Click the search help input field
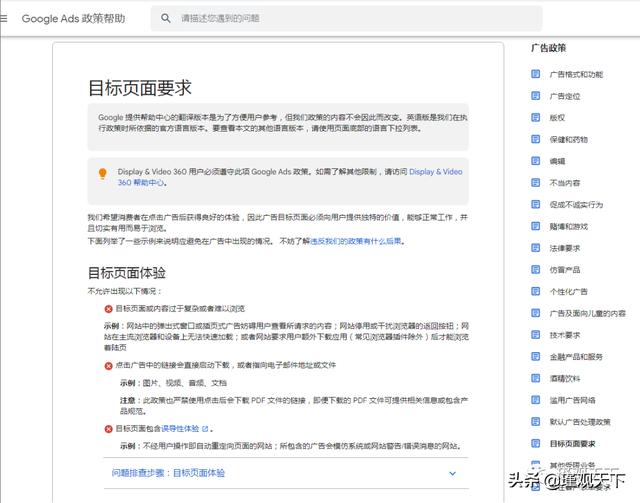This screenshot has width=640, height=503. point(346,18)
